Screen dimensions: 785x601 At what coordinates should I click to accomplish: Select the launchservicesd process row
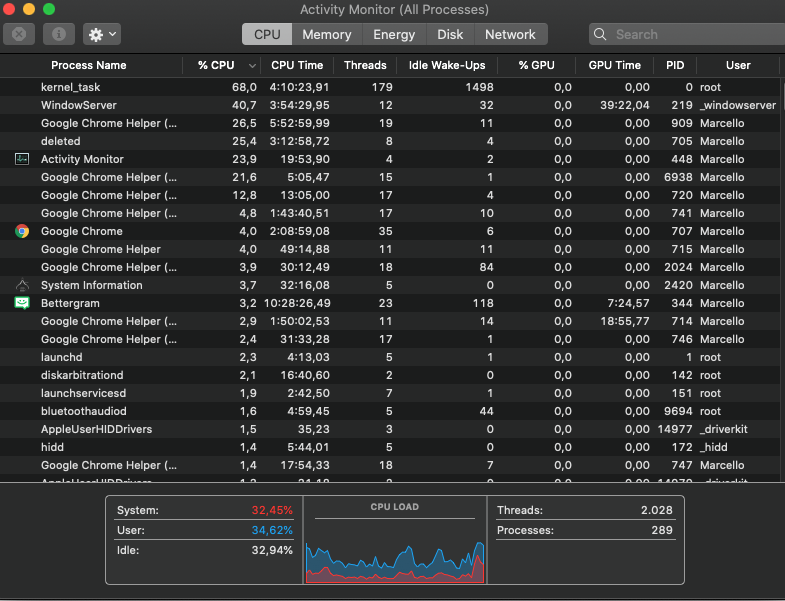pos(390,394)
